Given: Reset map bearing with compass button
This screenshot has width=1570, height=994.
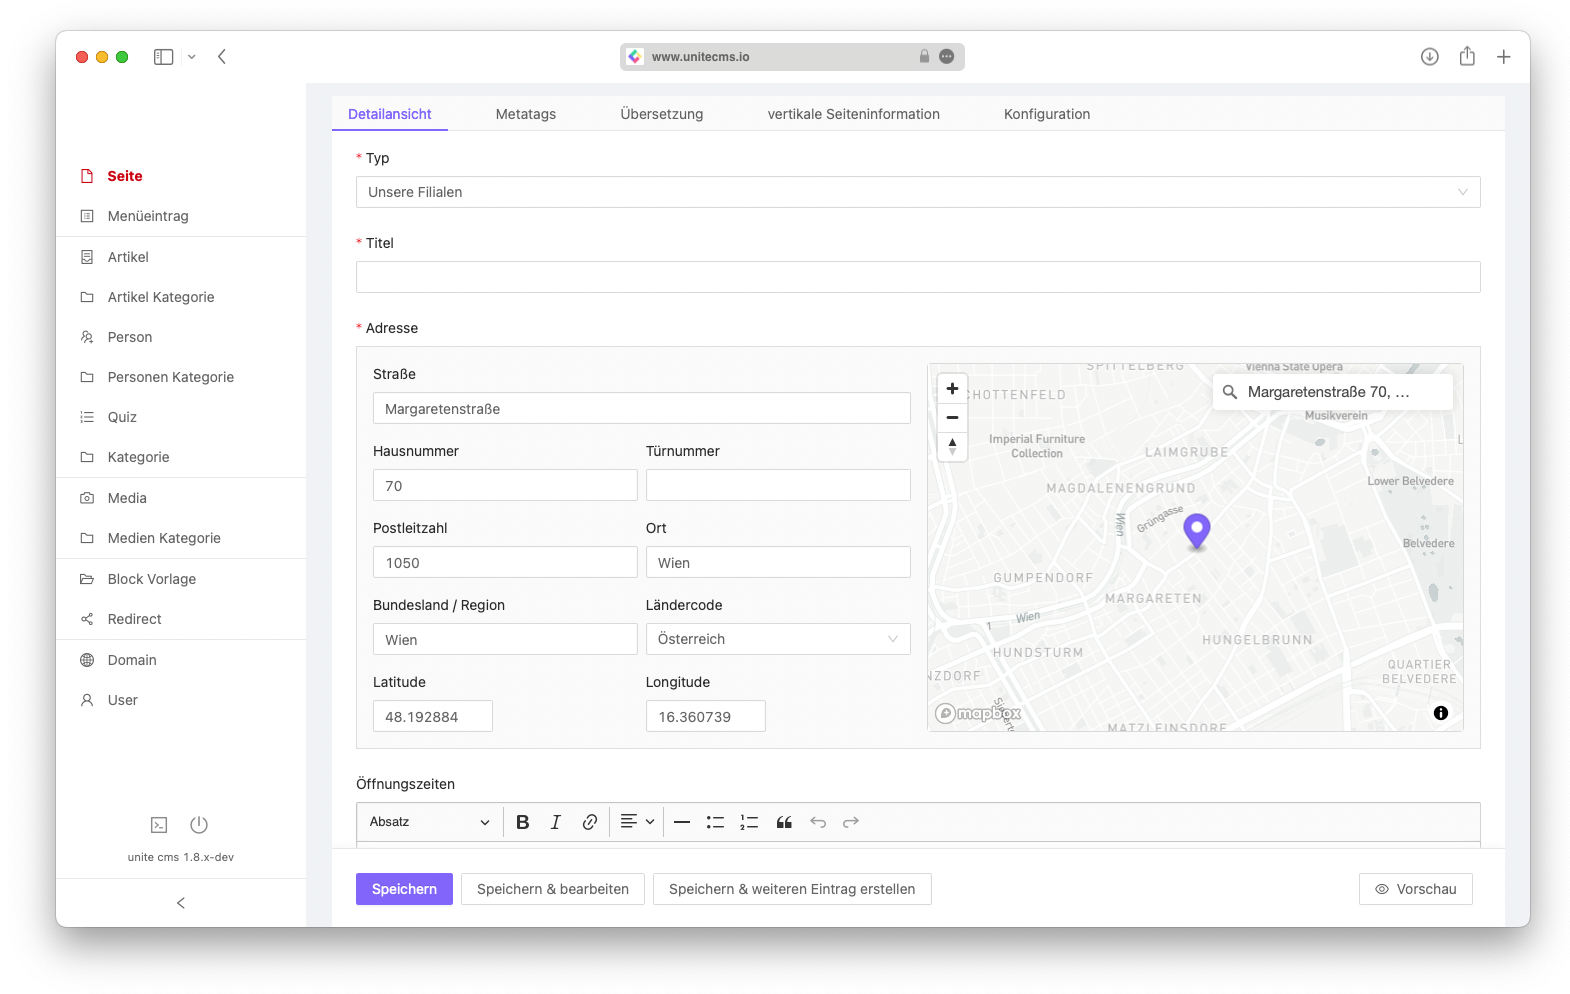Looking at the screenshot, I should [952, 446].
